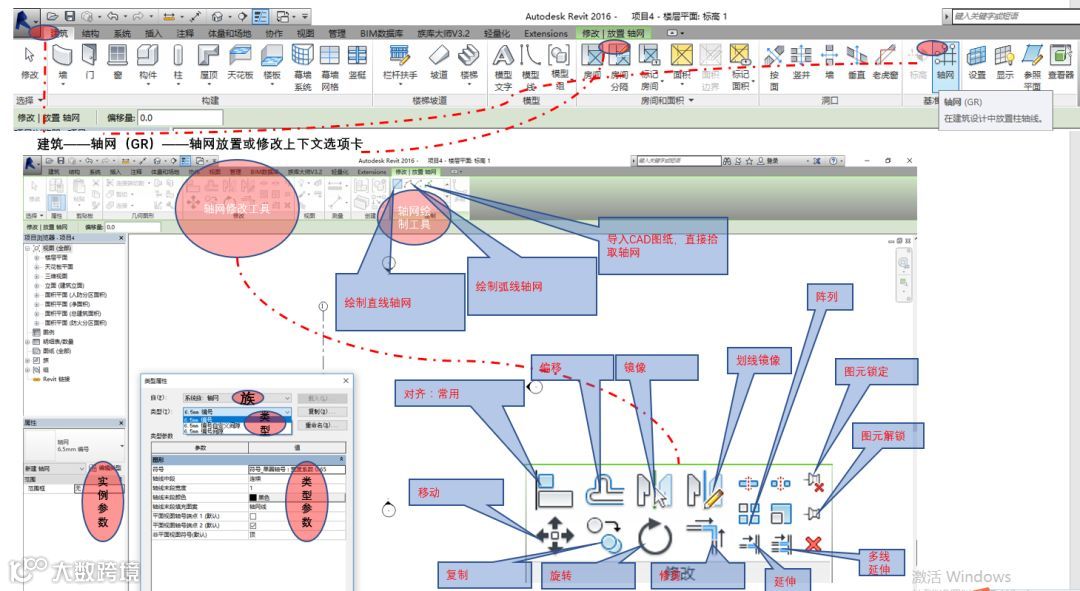This screenshot has width=1080, height=591.
Task: Click the 标记面积 tag area button
Action: click(740, 66)
